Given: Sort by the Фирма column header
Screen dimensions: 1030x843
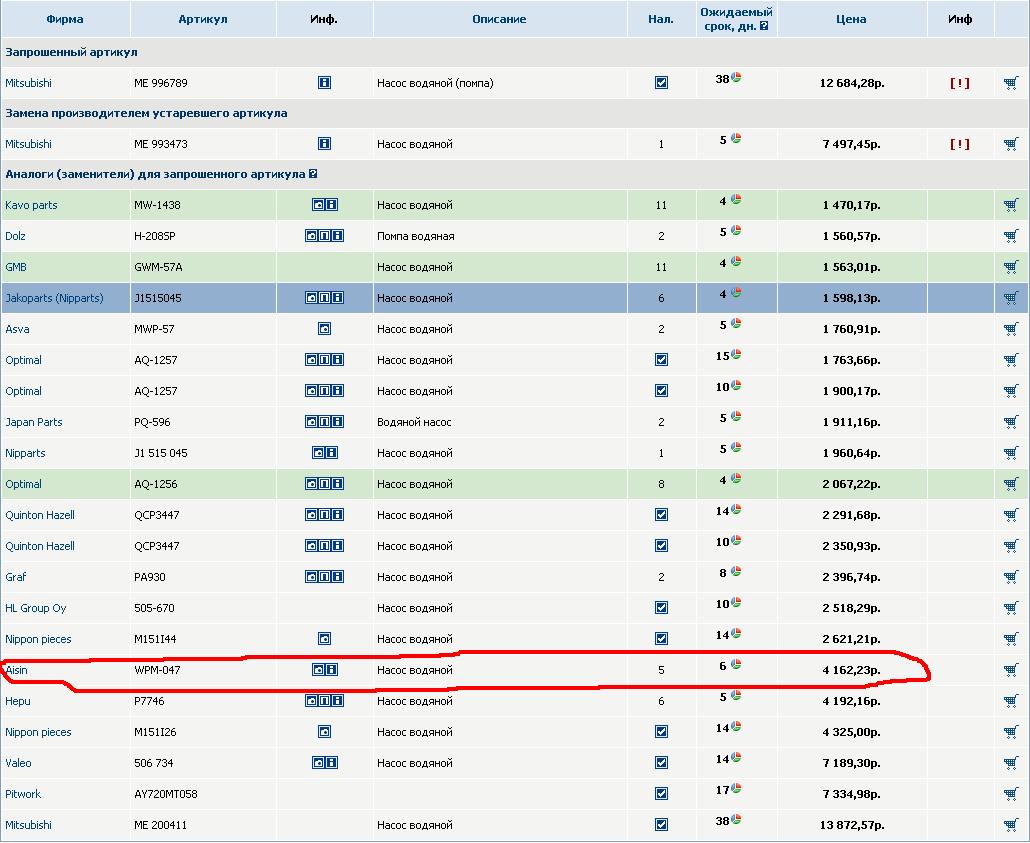Looking at the screenshot, I should click(65, 19).
